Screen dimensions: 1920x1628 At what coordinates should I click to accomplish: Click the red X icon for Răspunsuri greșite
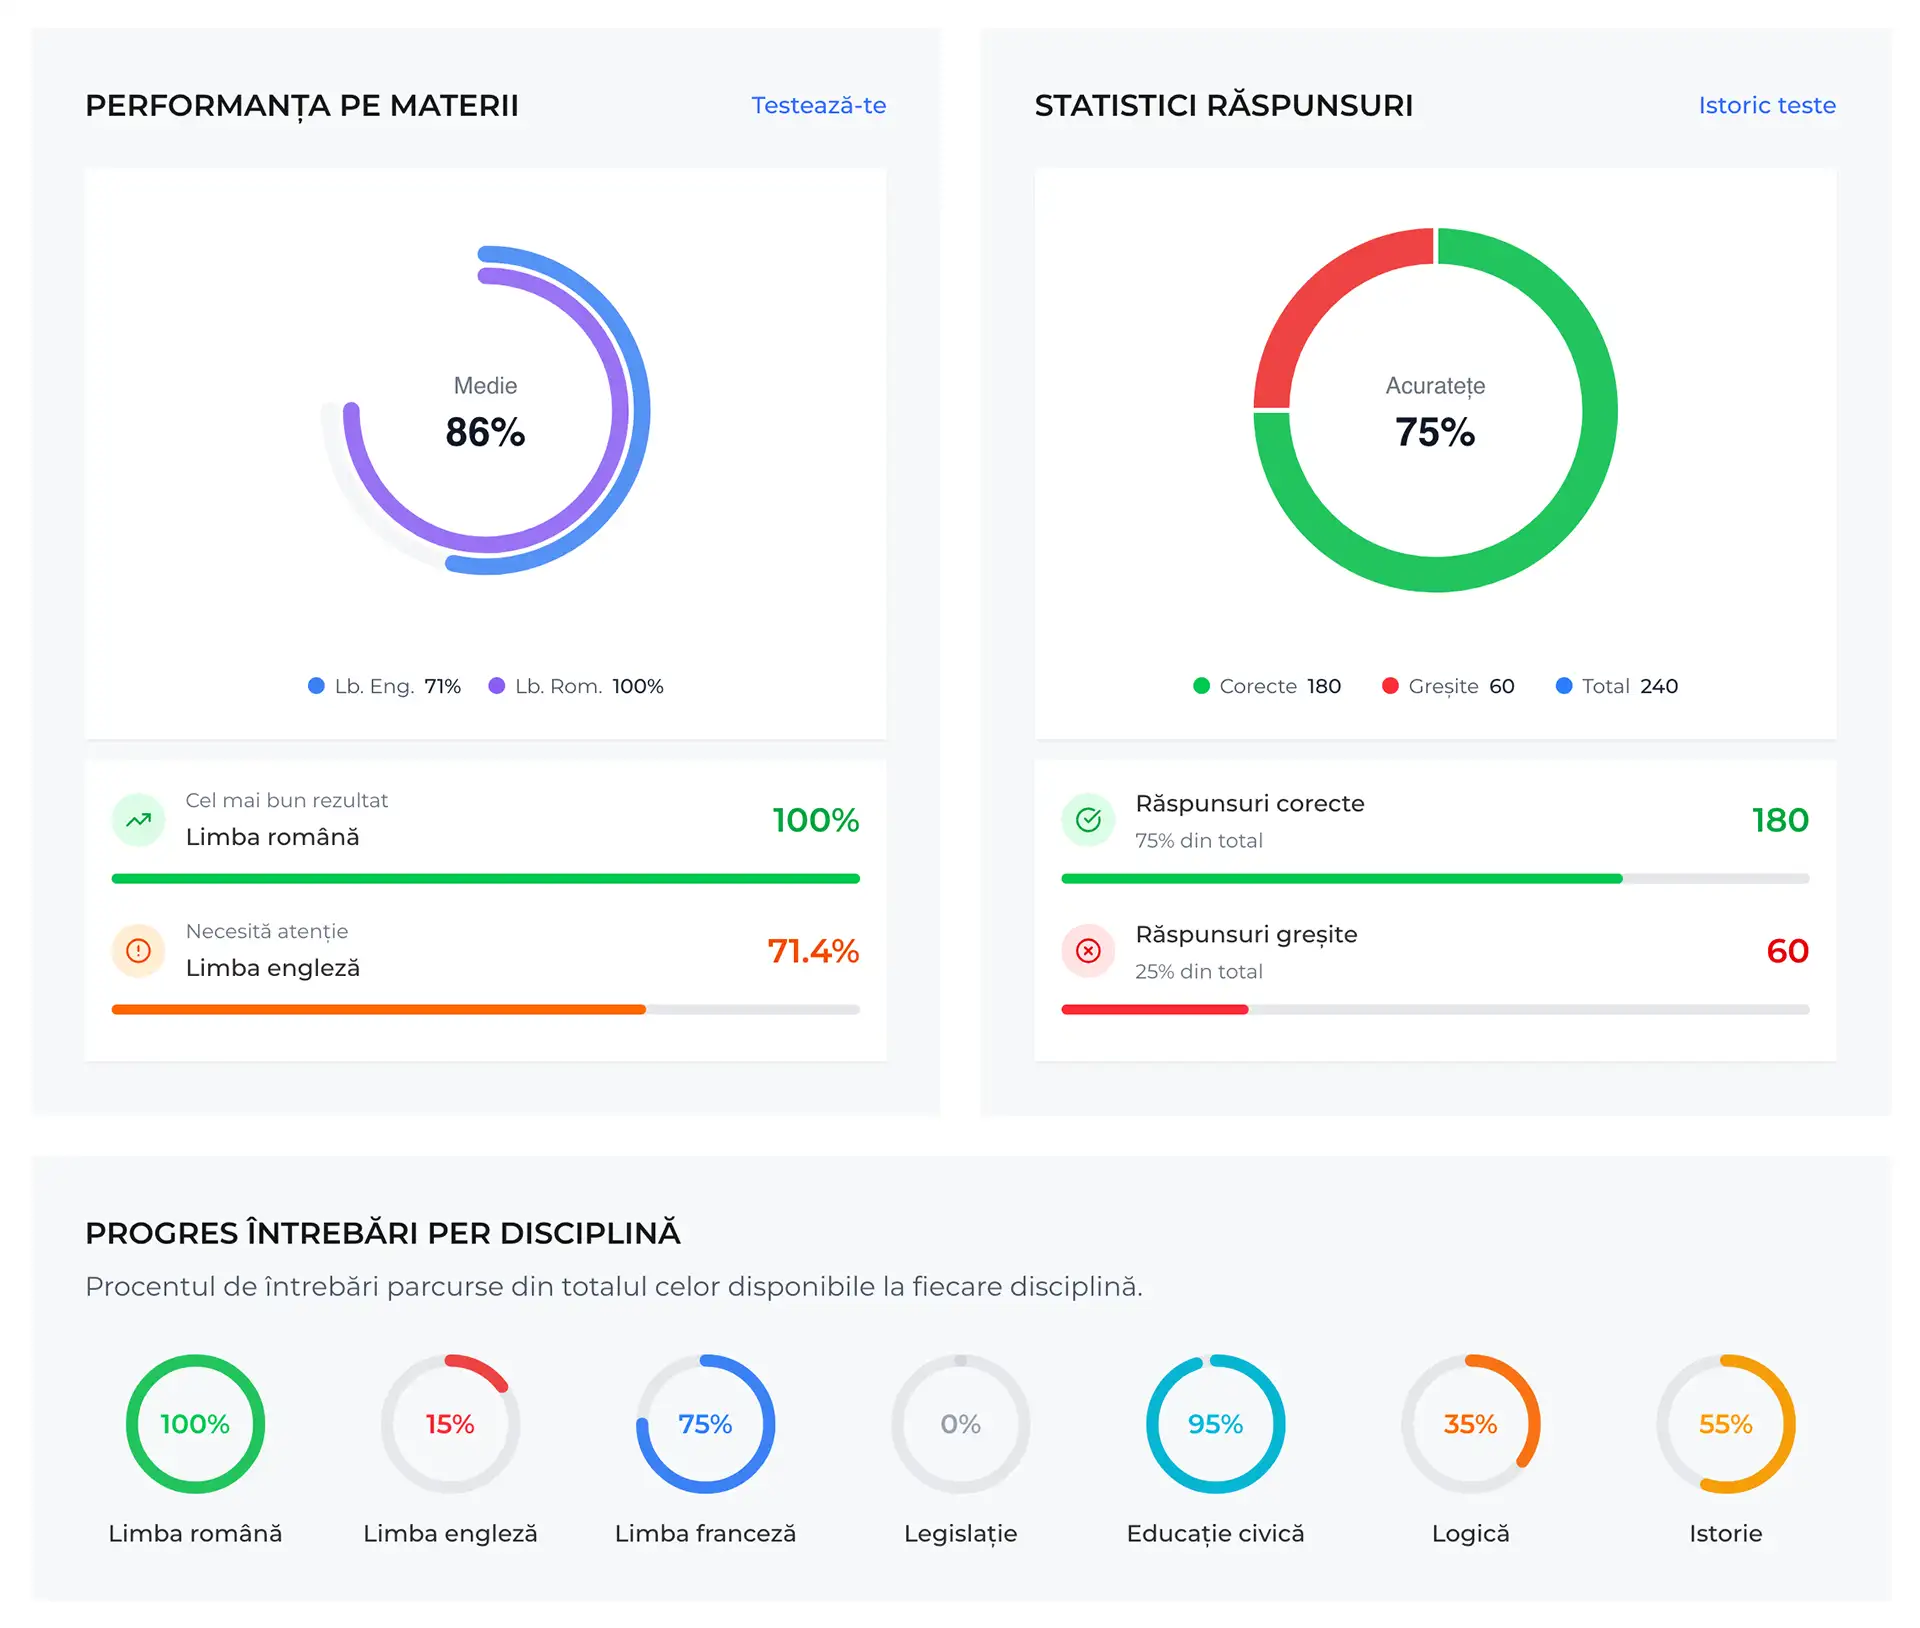pos(1088,950)
